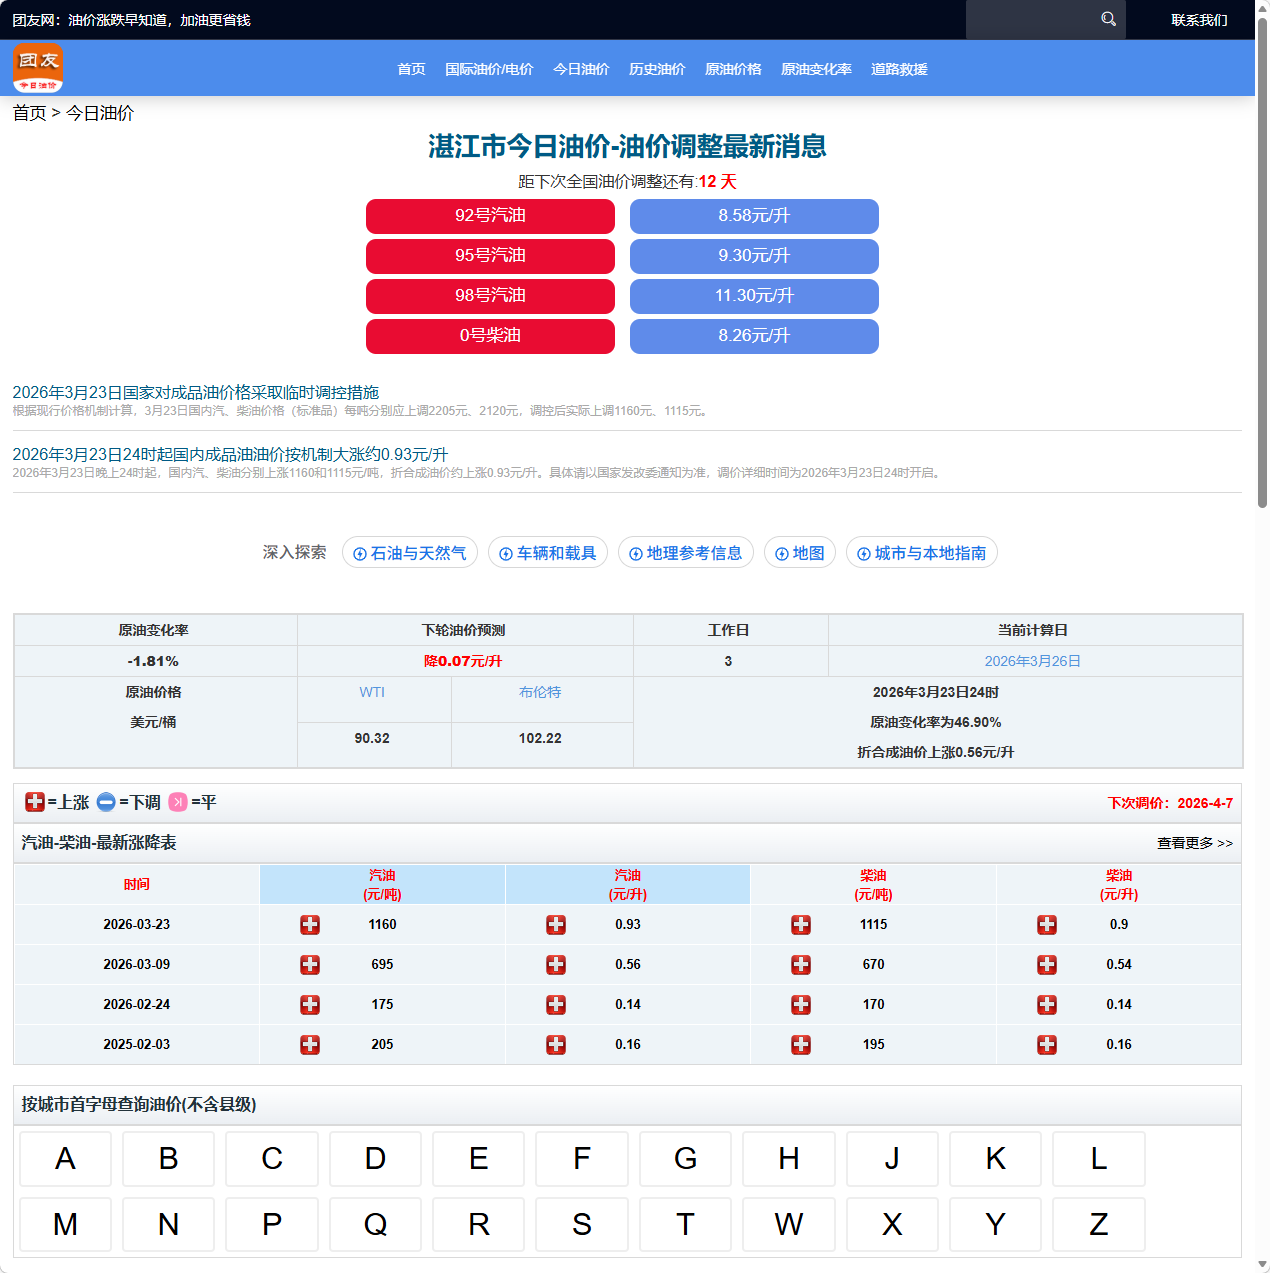Click the pink 平 legend icon
The image size is (1270, 1273).
178,801
